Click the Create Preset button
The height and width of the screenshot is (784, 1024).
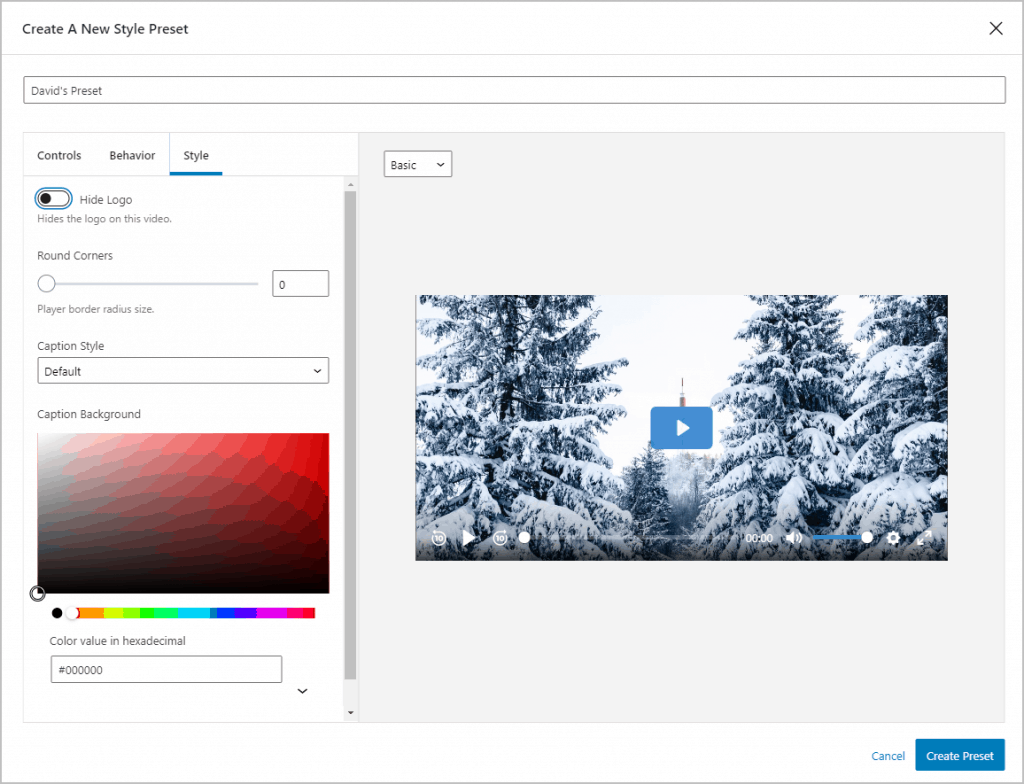click(x=959, y=756)
